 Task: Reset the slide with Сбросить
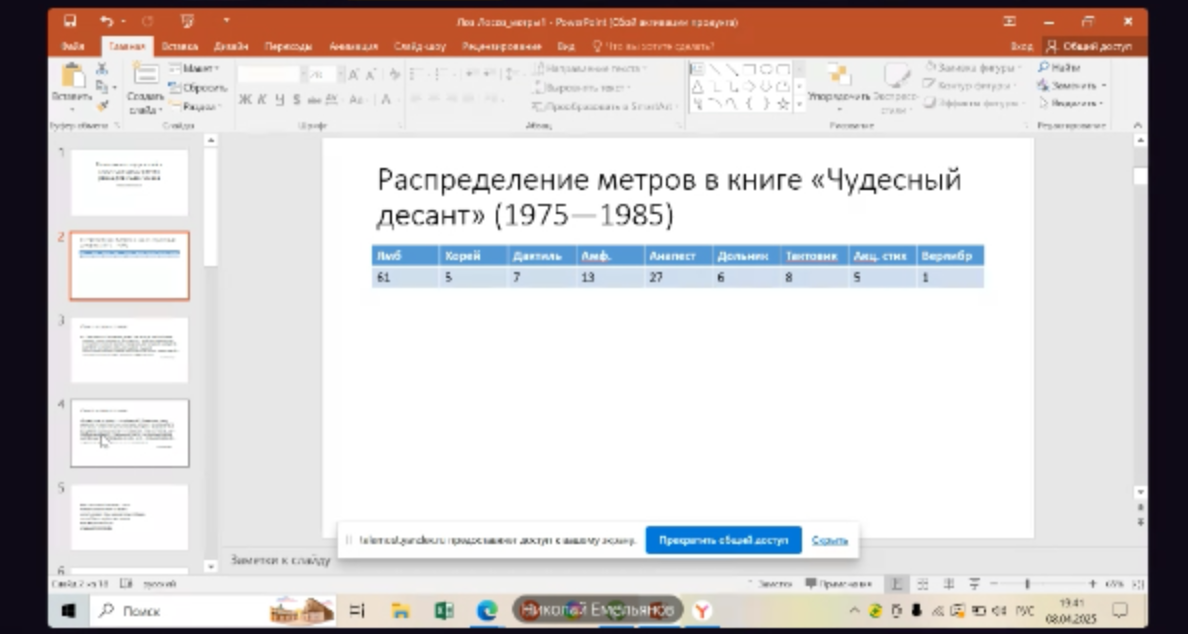[198, 88]
